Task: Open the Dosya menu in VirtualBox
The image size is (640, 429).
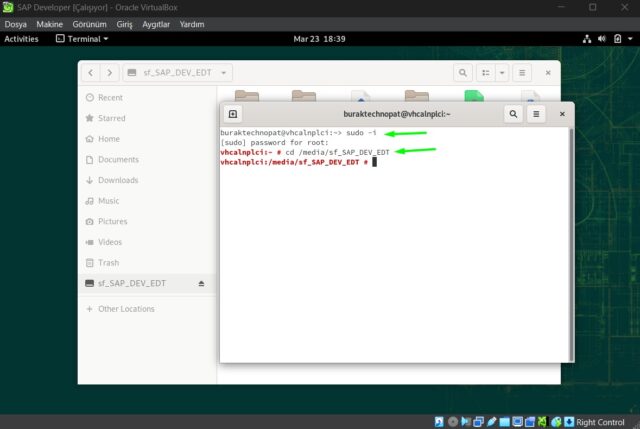Action: point(16,24)
